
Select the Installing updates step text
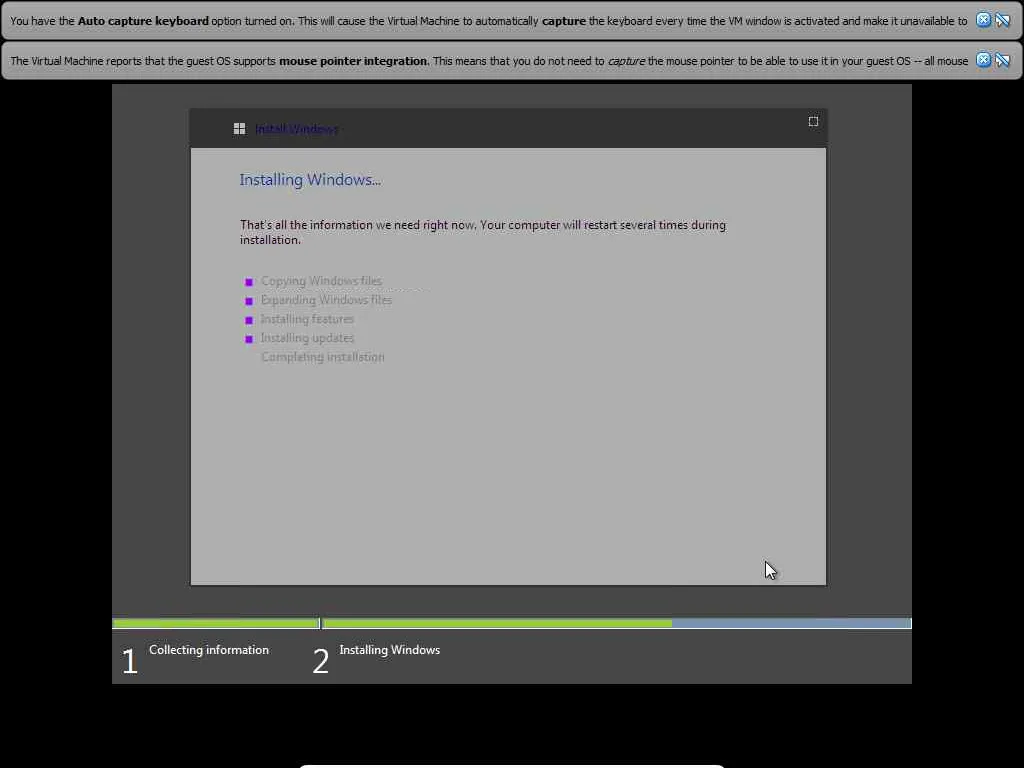click(307, 338)
